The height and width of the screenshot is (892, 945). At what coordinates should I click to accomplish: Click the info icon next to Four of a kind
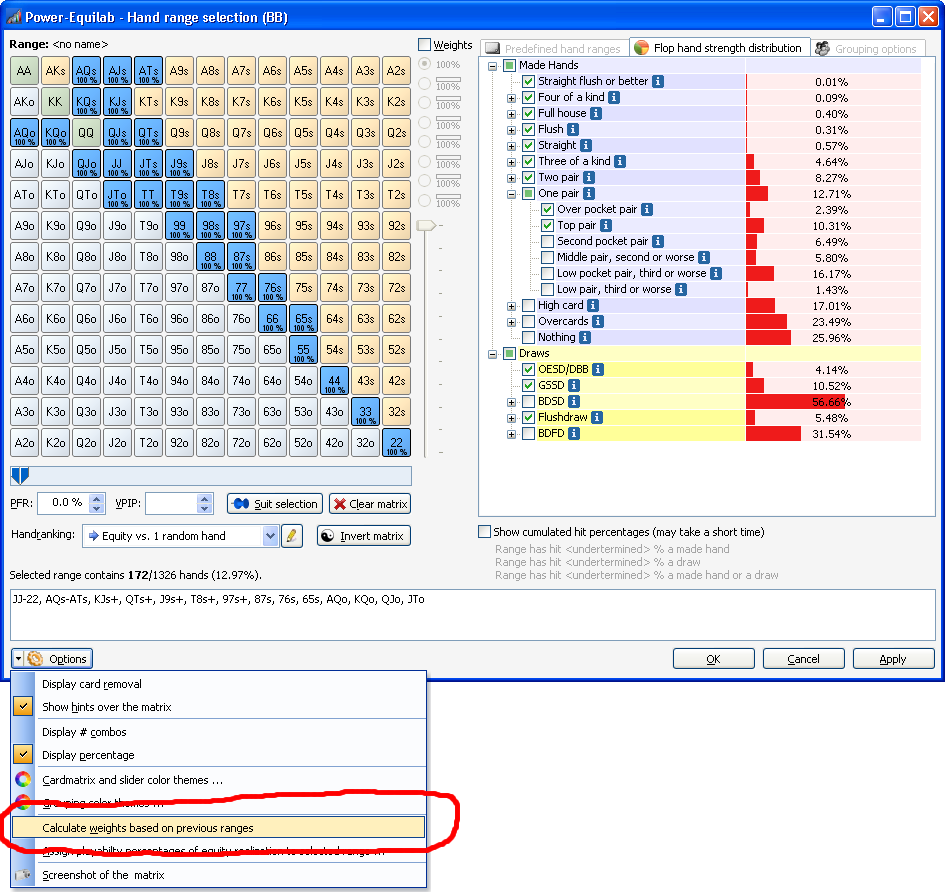614,97
